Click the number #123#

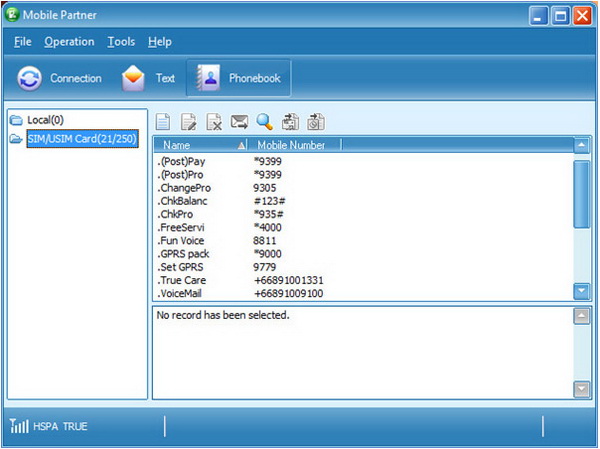click(270, 201)
